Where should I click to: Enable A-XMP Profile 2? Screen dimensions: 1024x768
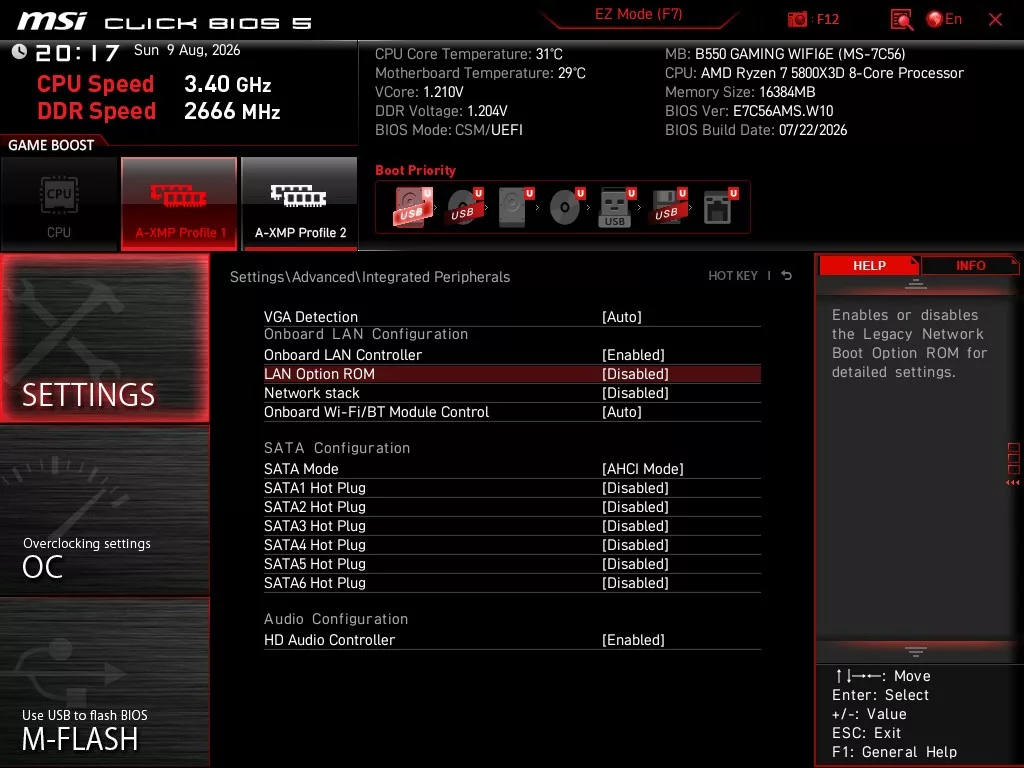tap(300, 204)
